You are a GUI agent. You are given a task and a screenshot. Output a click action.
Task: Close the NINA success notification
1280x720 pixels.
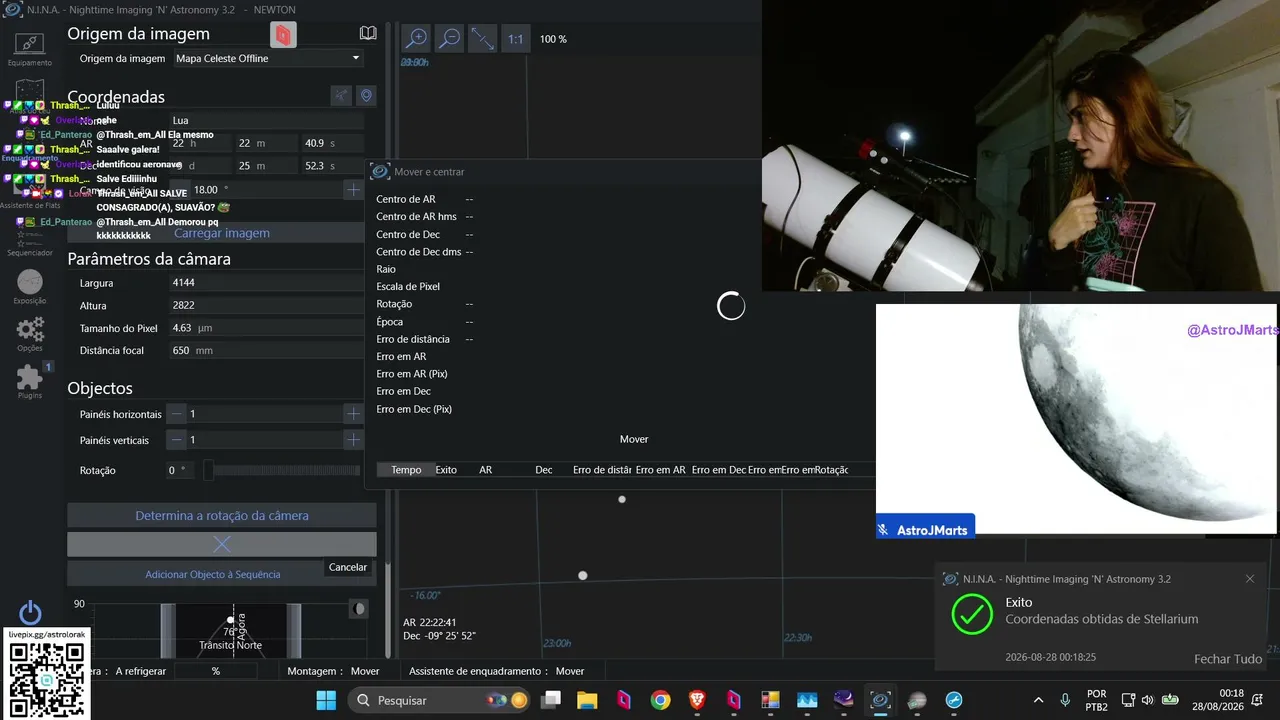[x=1250, y=579]
